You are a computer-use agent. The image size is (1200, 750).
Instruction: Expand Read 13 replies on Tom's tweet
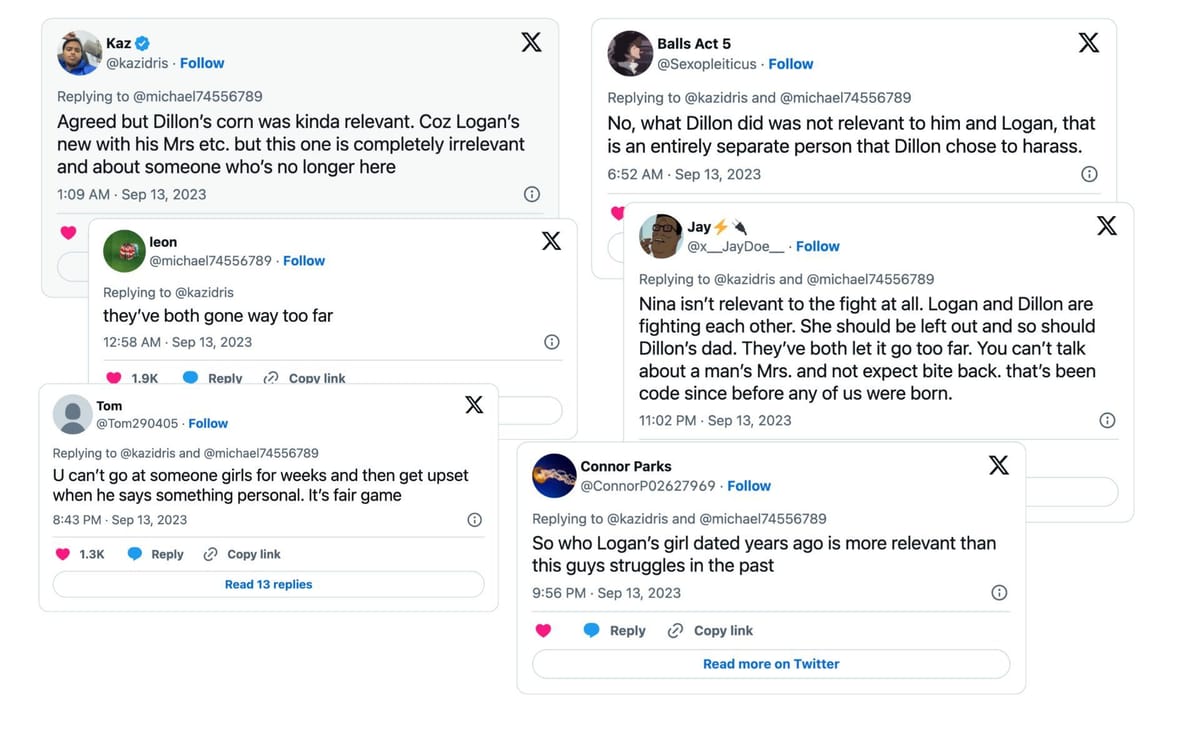(x=268, y=585)
